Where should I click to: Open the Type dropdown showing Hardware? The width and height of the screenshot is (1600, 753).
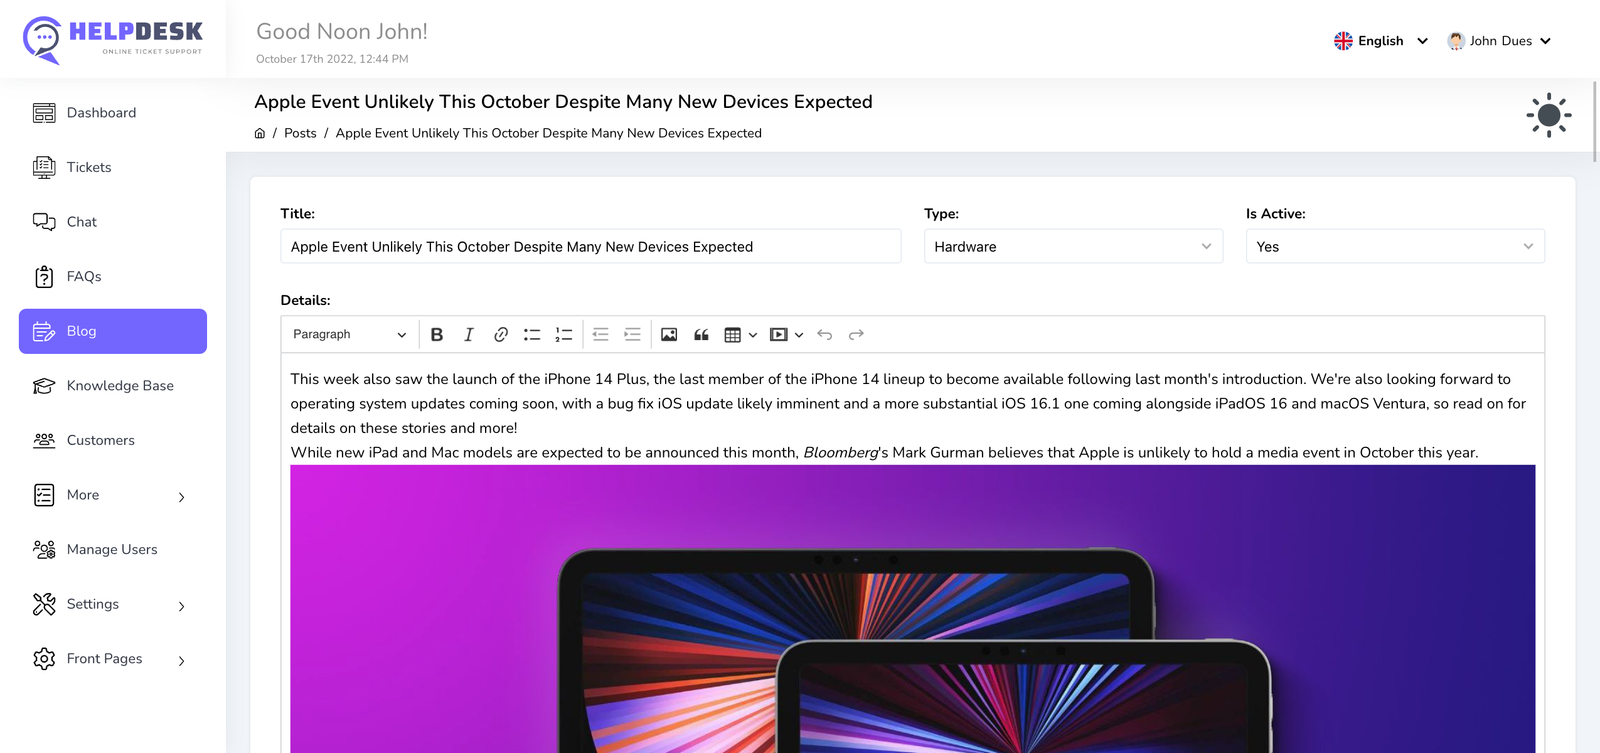(x=1072, y=247)
